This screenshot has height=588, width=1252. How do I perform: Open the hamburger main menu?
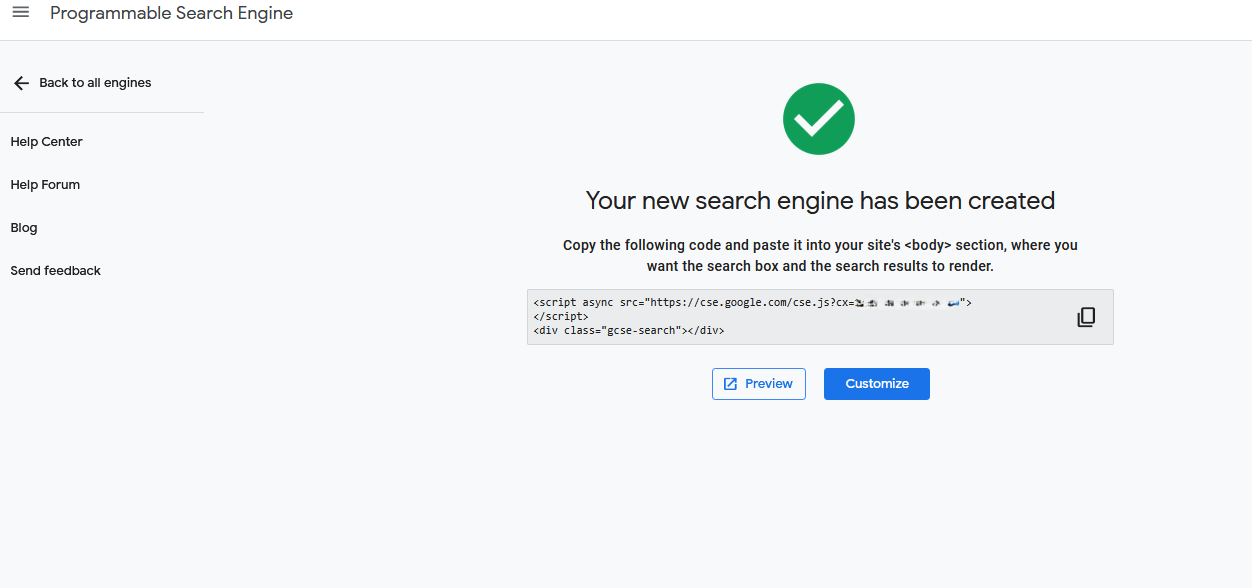pos(20,13)
